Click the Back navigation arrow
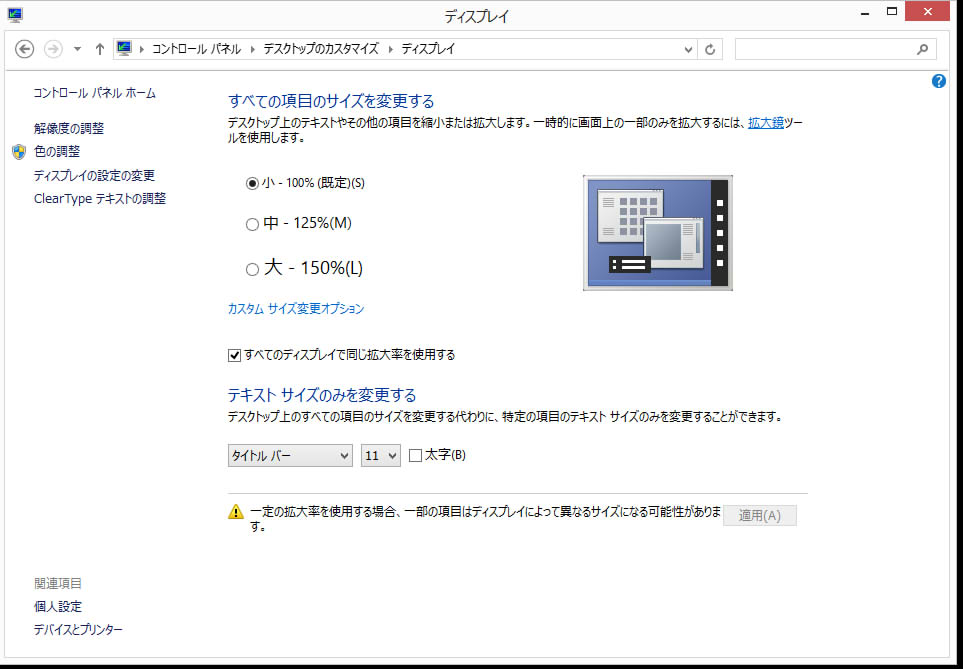Viewport: 963px width, 669px height. (24, 49)
